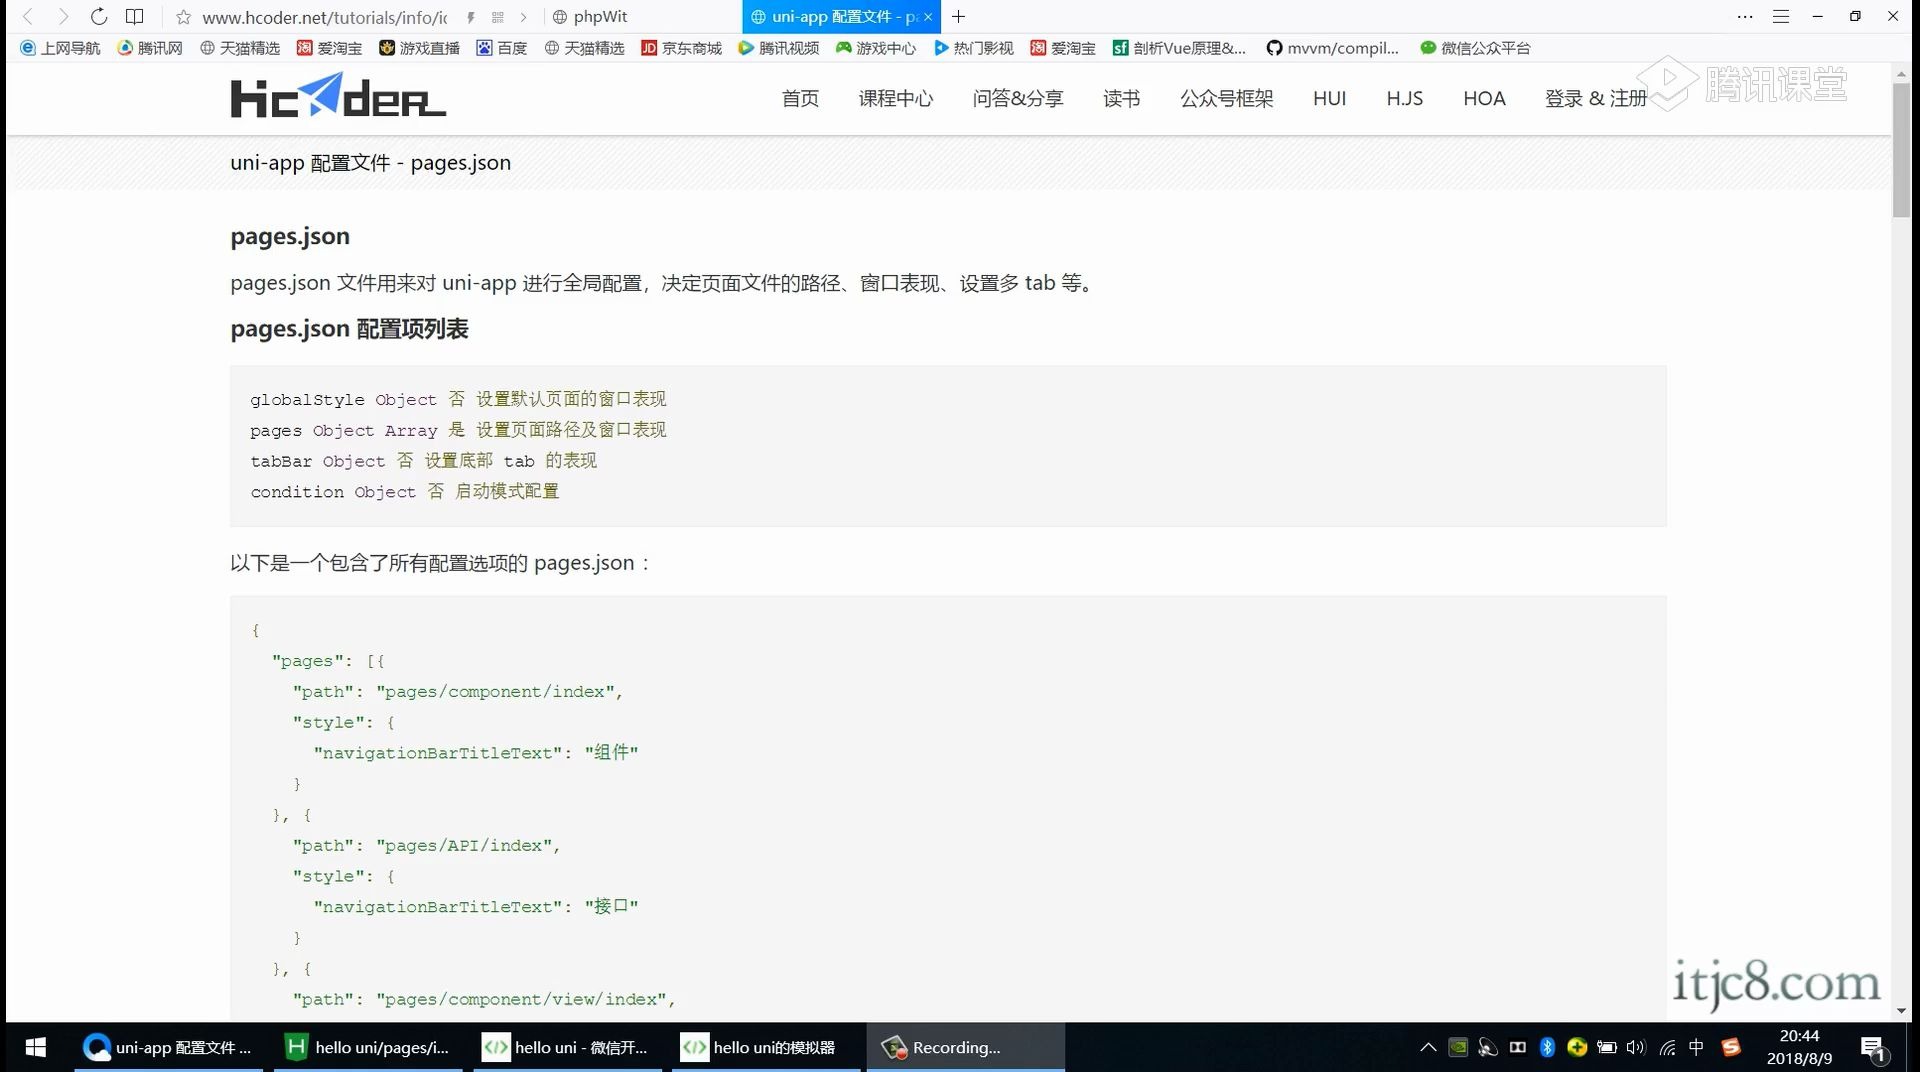Open the Windows Start menu
The height and width of the screenshot is (1072, 1920).
[35, 1047]
